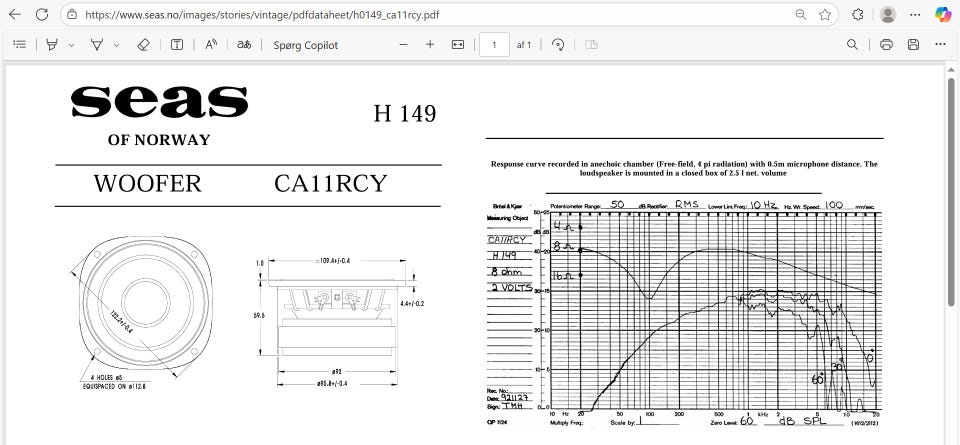
Task: Open PDF toolbar more options menu
Action: (940, 45)
